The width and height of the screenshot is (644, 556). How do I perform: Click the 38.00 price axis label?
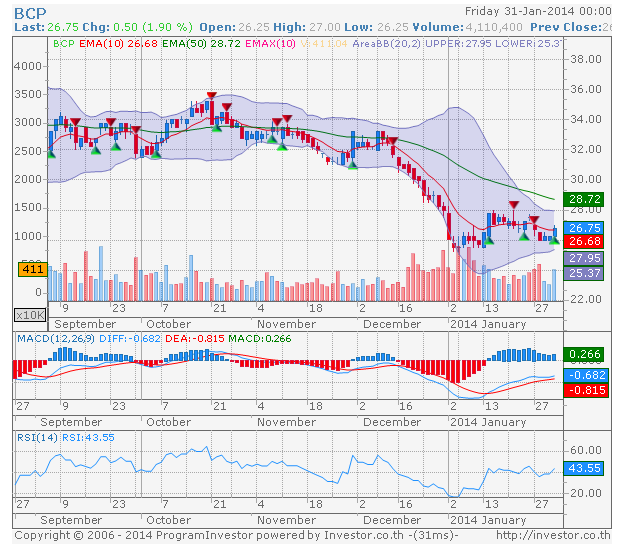pos(586,59)
